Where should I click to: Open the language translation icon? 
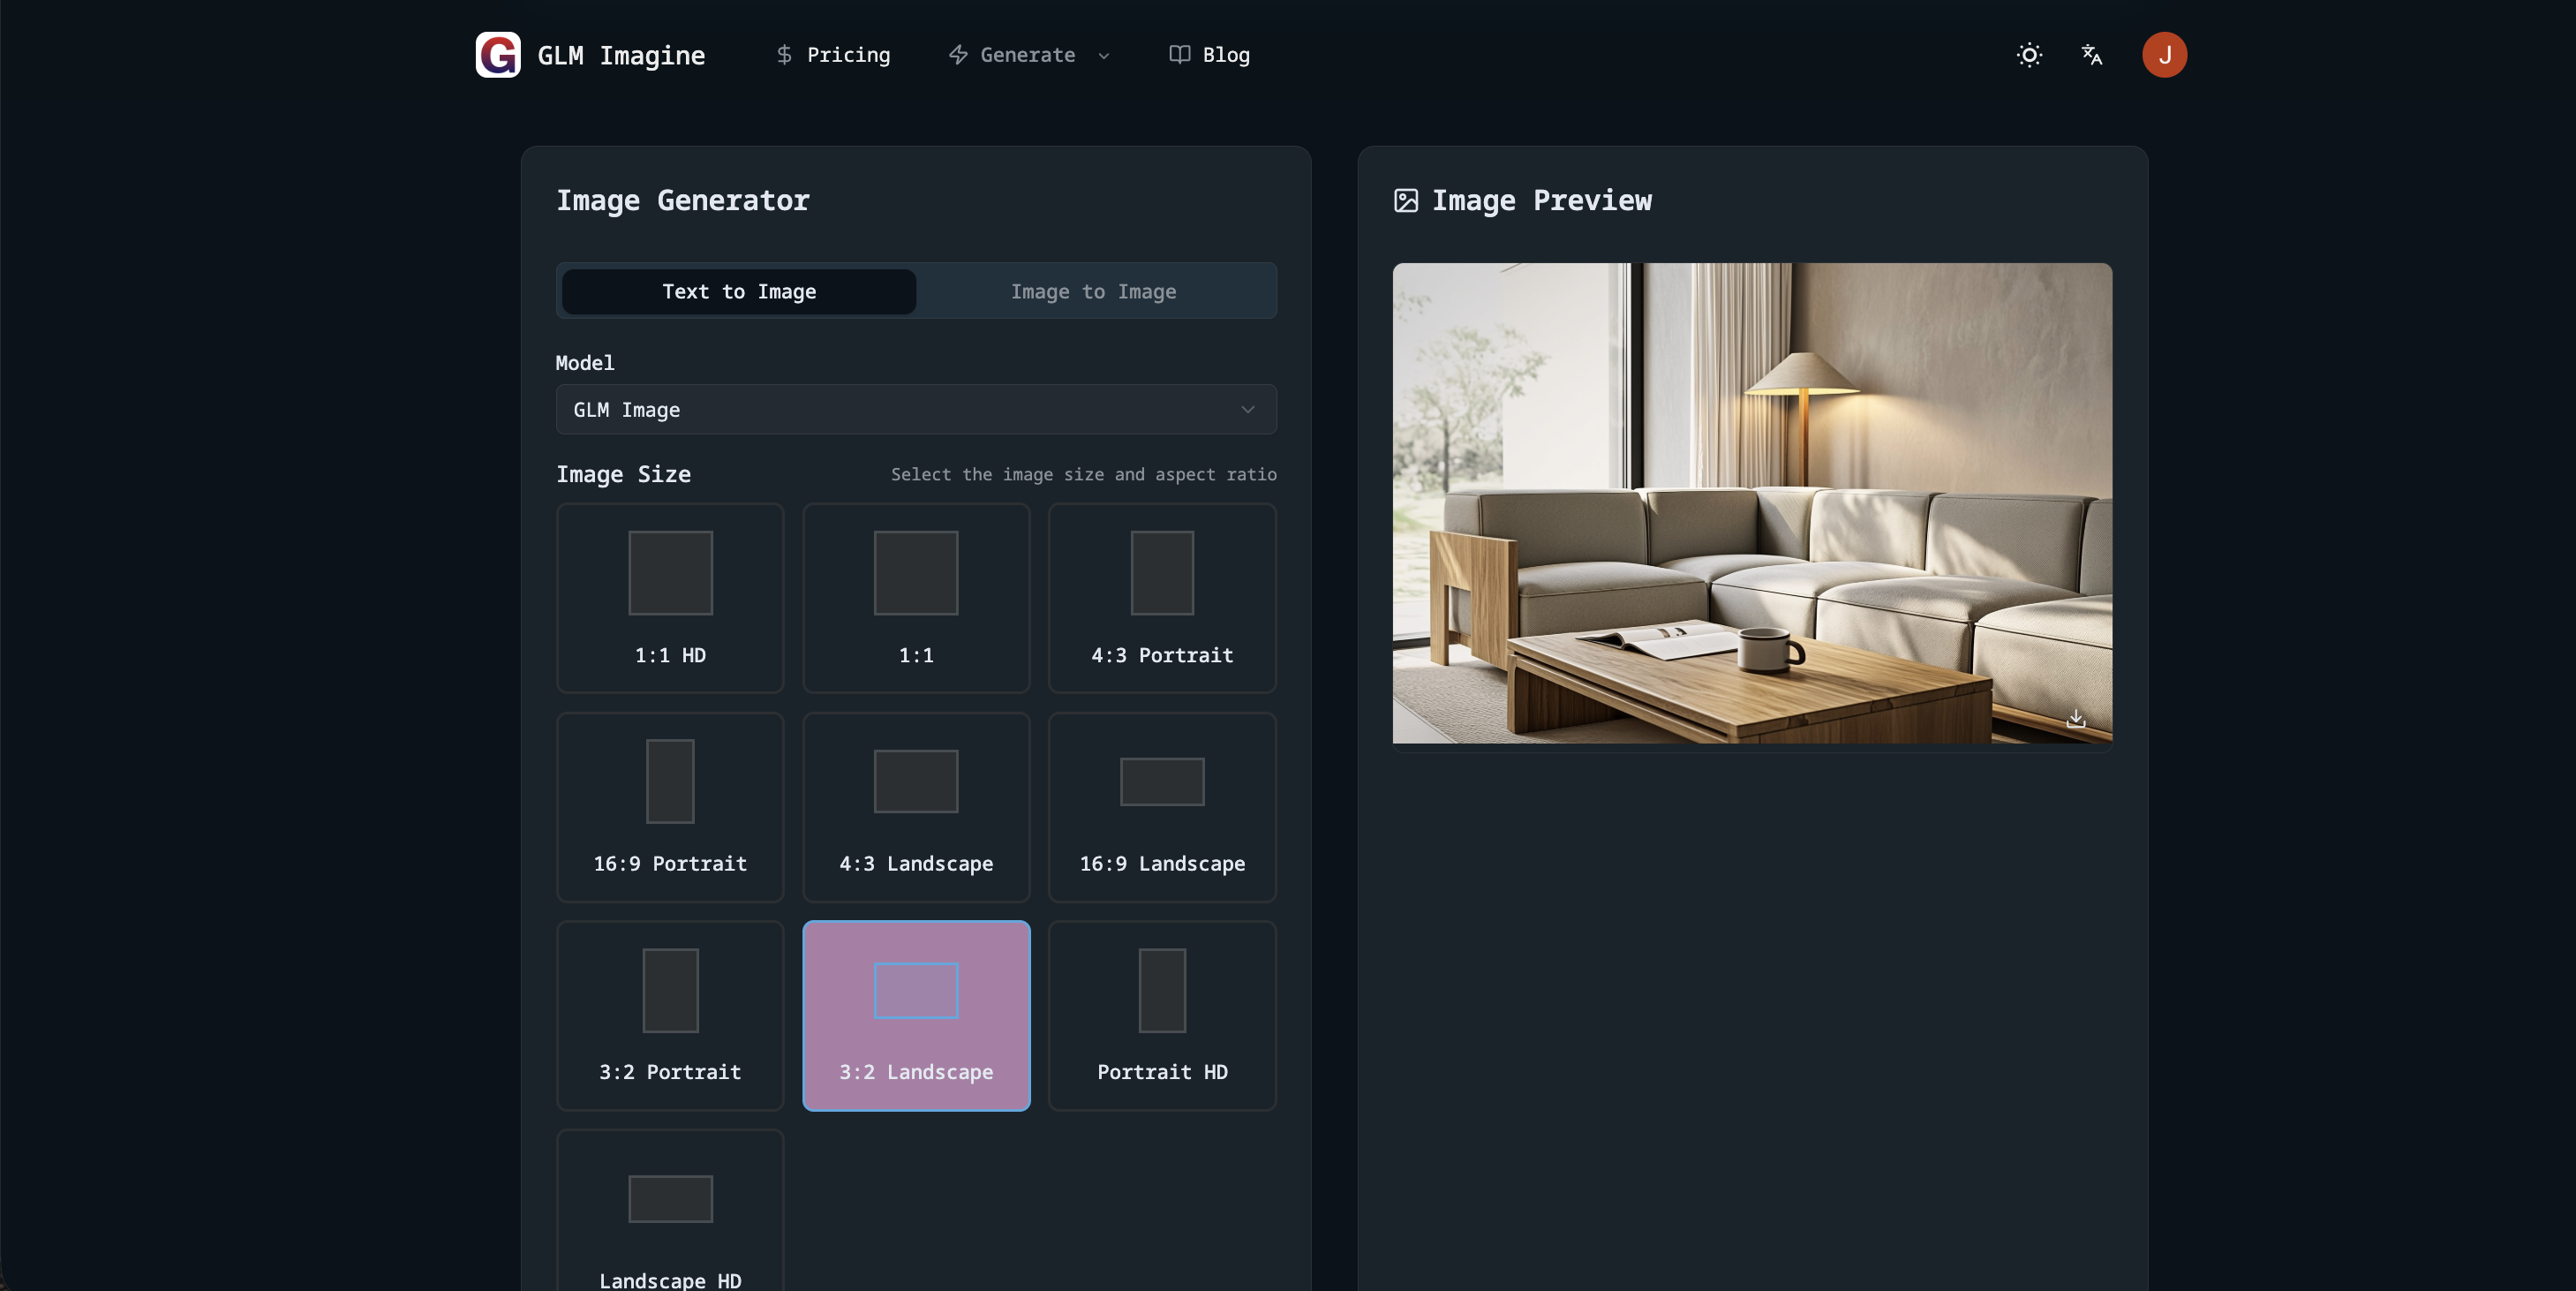tap(2091, 55)
